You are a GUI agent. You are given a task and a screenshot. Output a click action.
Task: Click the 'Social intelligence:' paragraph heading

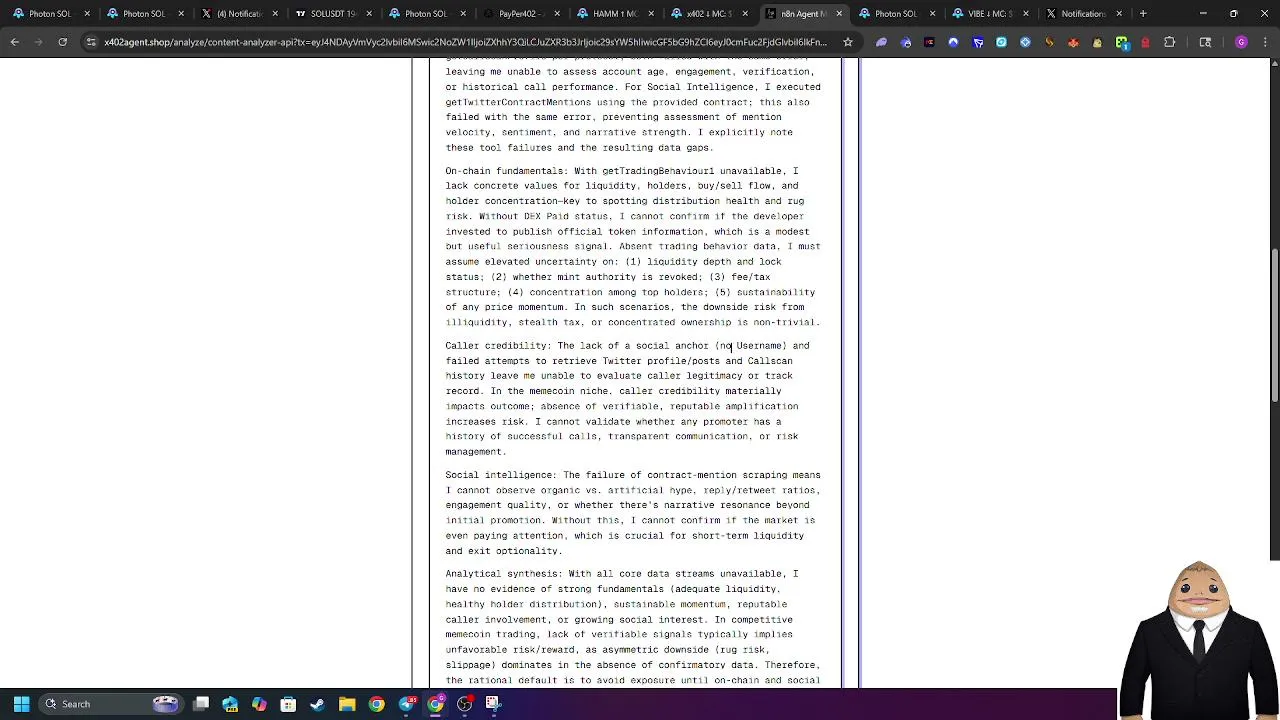pos(501,475)
